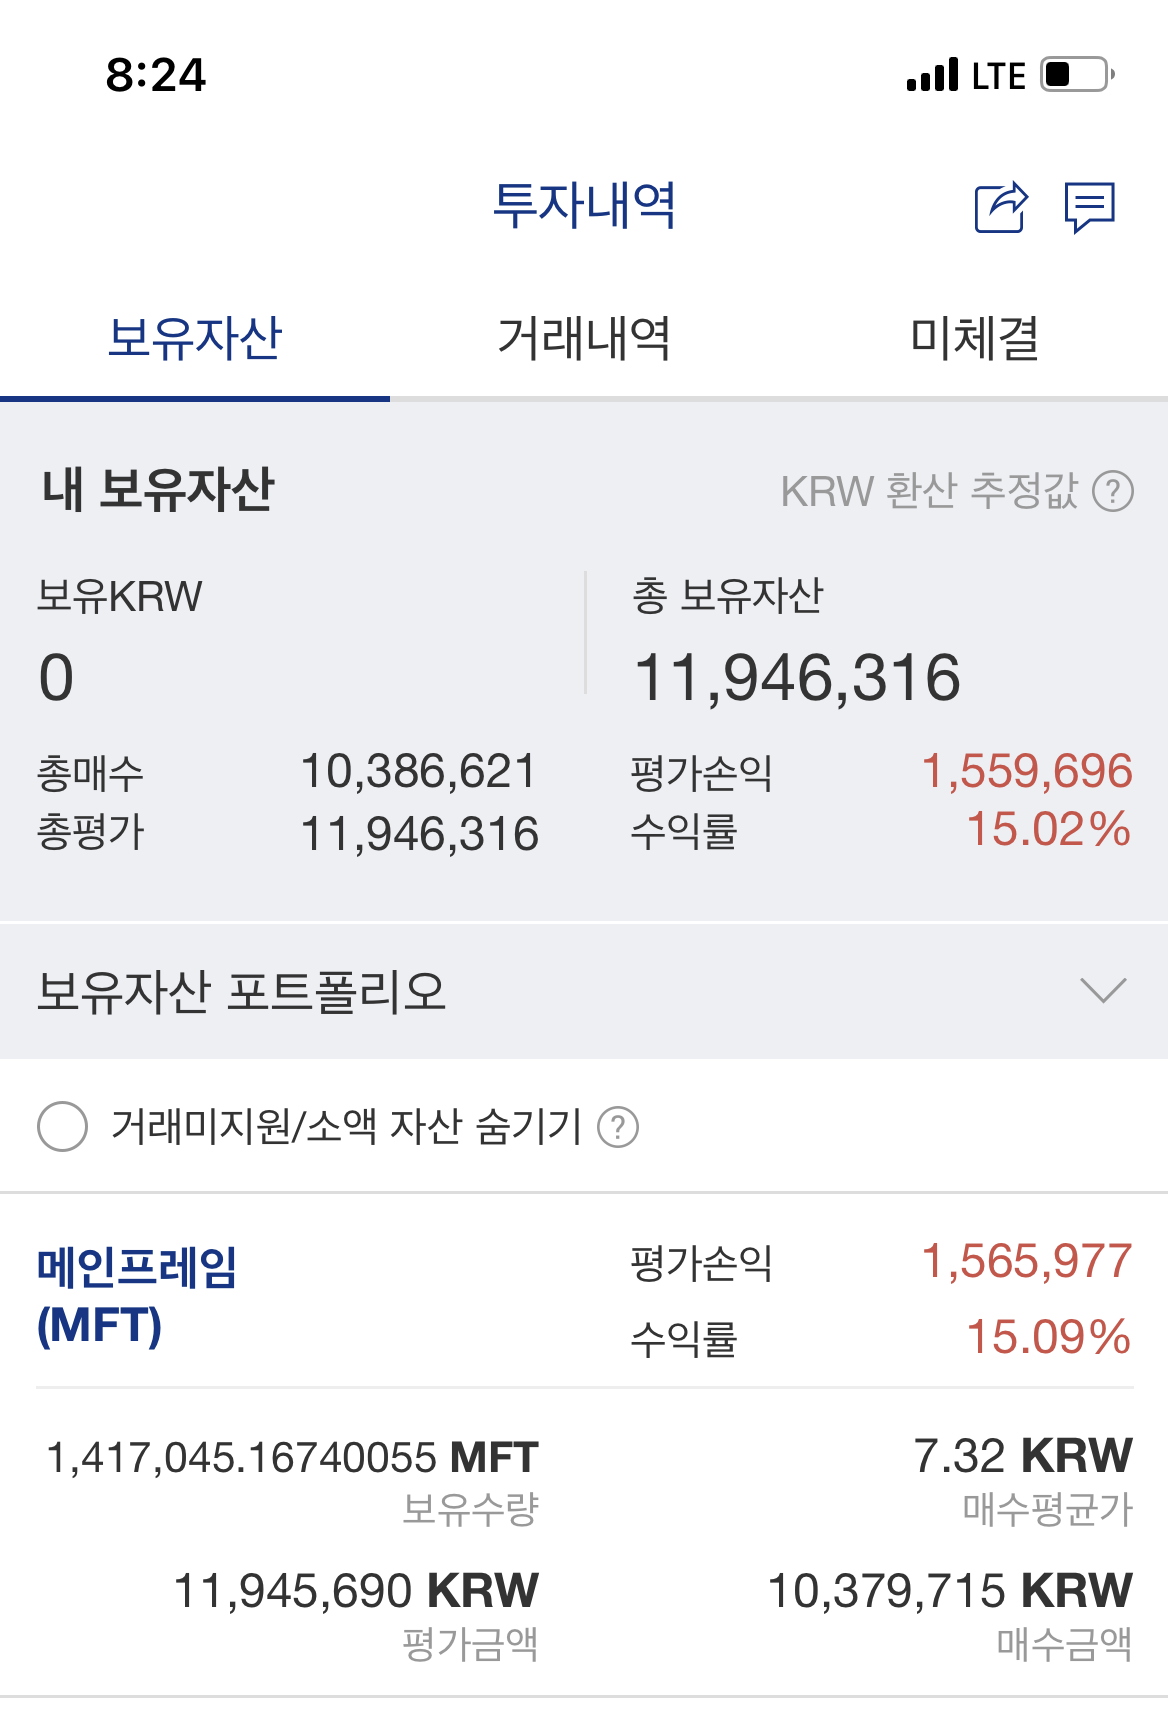Open help for KRW 환산 추정값
Screen dimensions: 1168x1728
point(1113,491)
